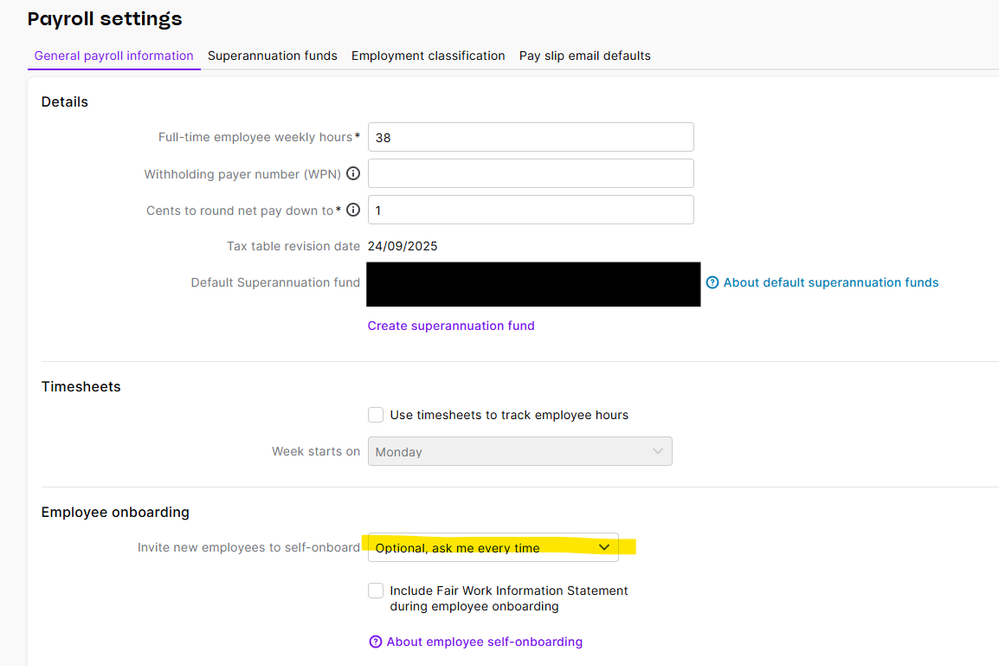Viewport: 999px width, 666px height.
Task: Click the Use timesheets checkbox label text
Action: point(509,415)
